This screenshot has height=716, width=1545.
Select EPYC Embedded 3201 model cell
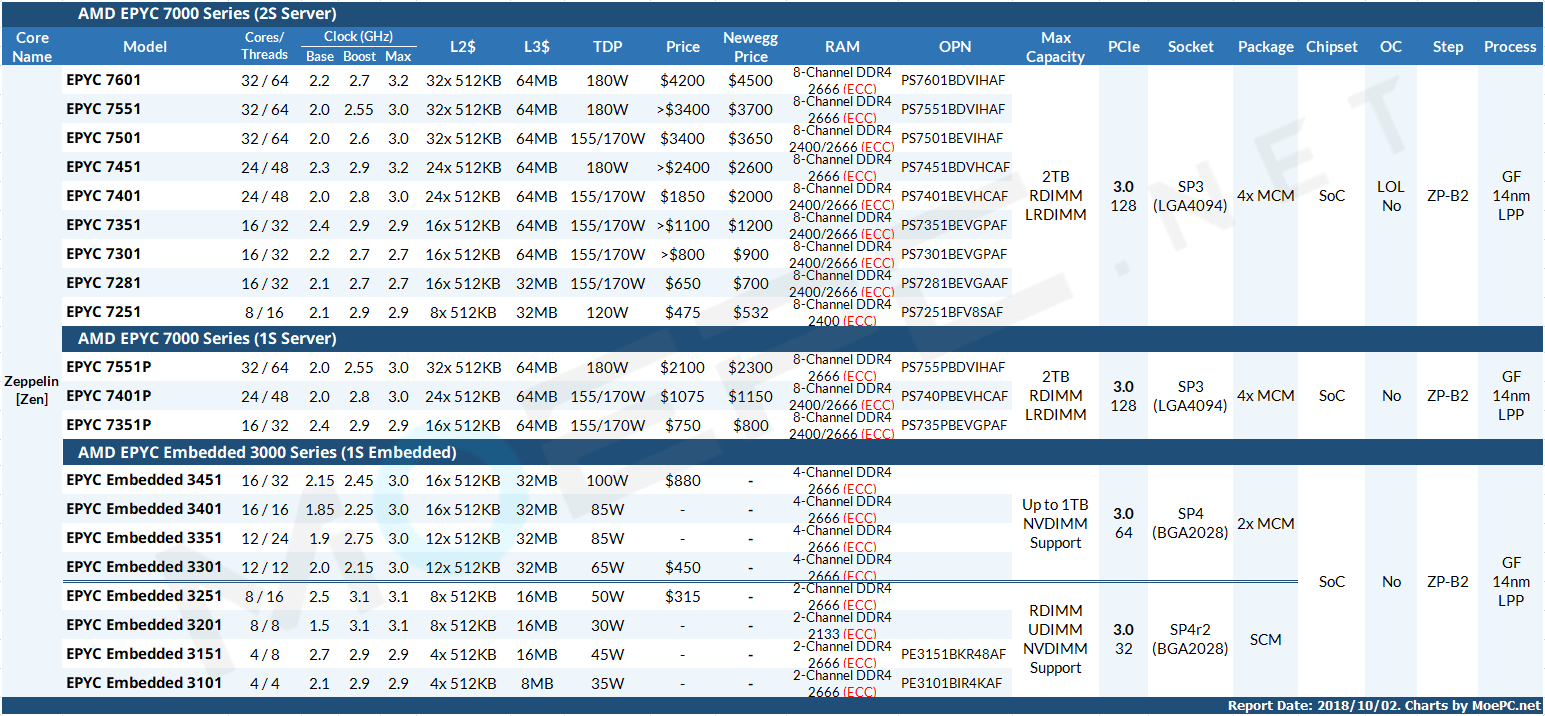144,625
